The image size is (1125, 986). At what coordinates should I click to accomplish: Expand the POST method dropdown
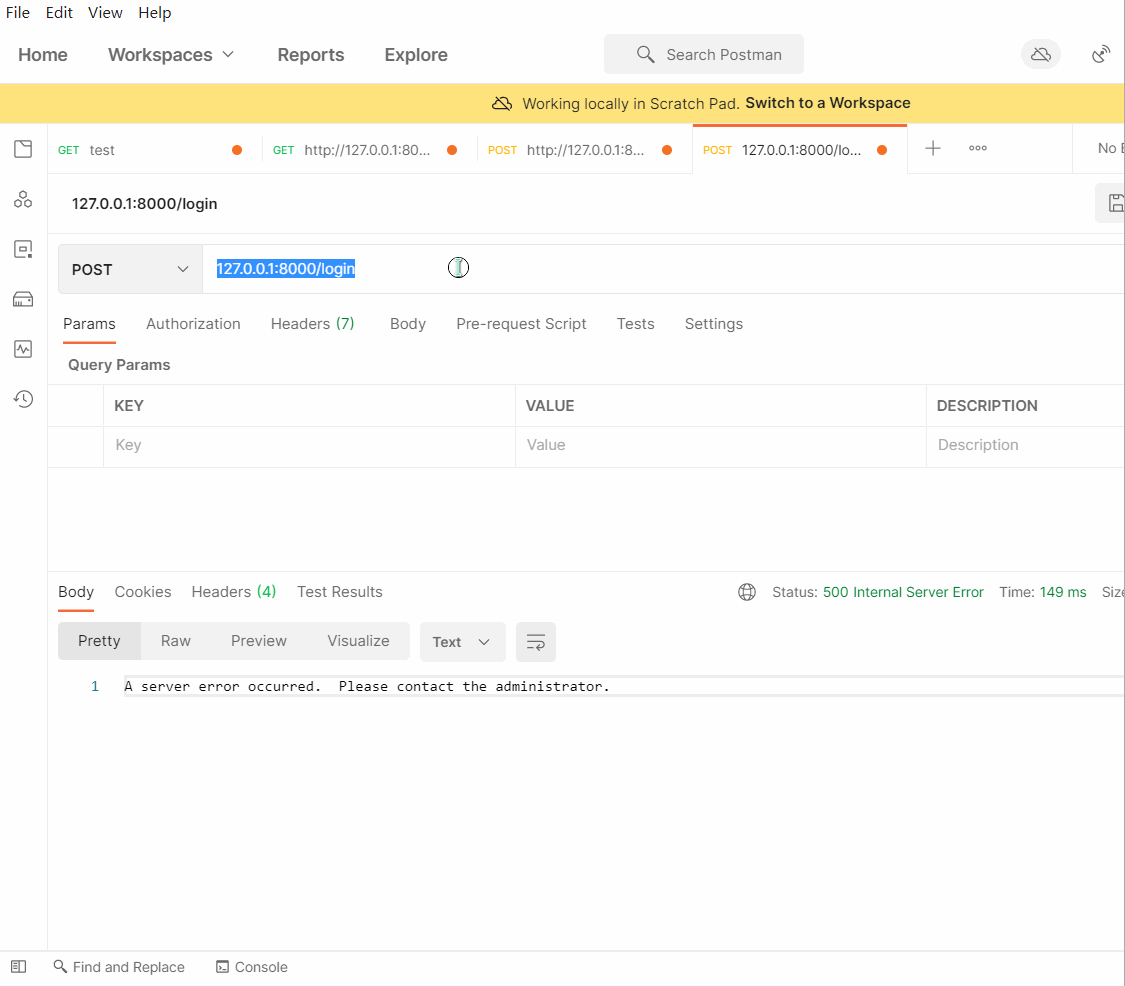click(x=130, y=270)
